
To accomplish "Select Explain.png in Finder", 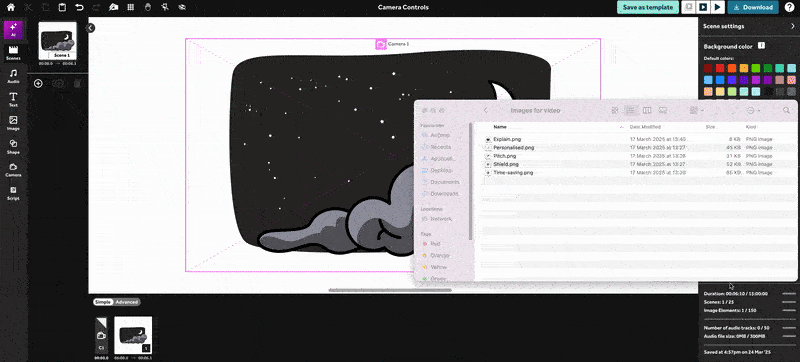I will point(507,139).
